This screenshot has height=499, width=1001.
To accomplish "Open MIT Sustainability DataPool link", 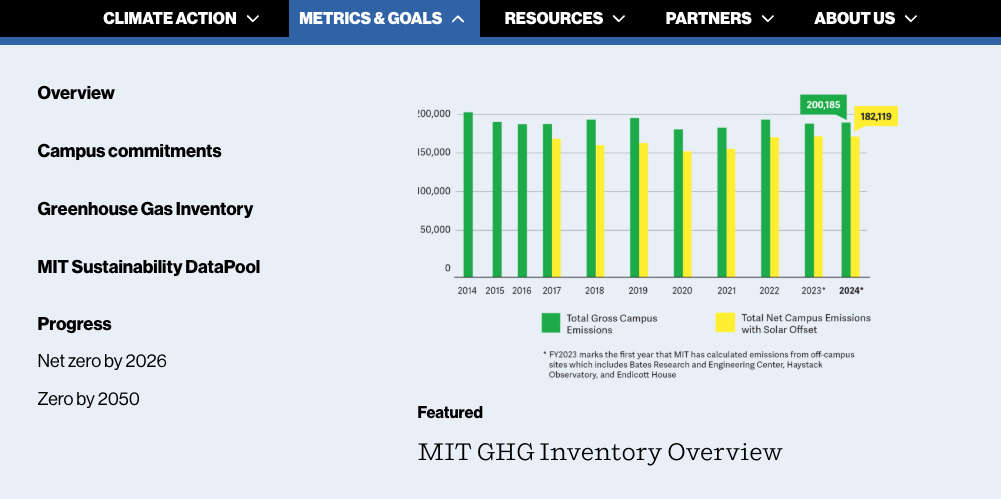I will tap(149, 267).
